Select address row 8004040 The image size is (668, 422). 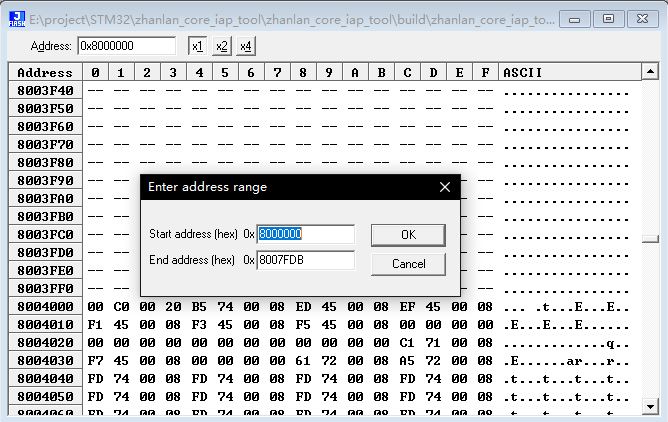pos(45,379)
